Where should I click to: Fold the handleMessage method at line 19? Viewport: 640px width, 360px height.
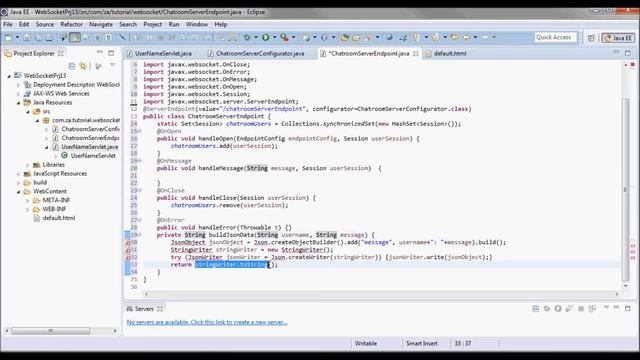coord(140,161)
